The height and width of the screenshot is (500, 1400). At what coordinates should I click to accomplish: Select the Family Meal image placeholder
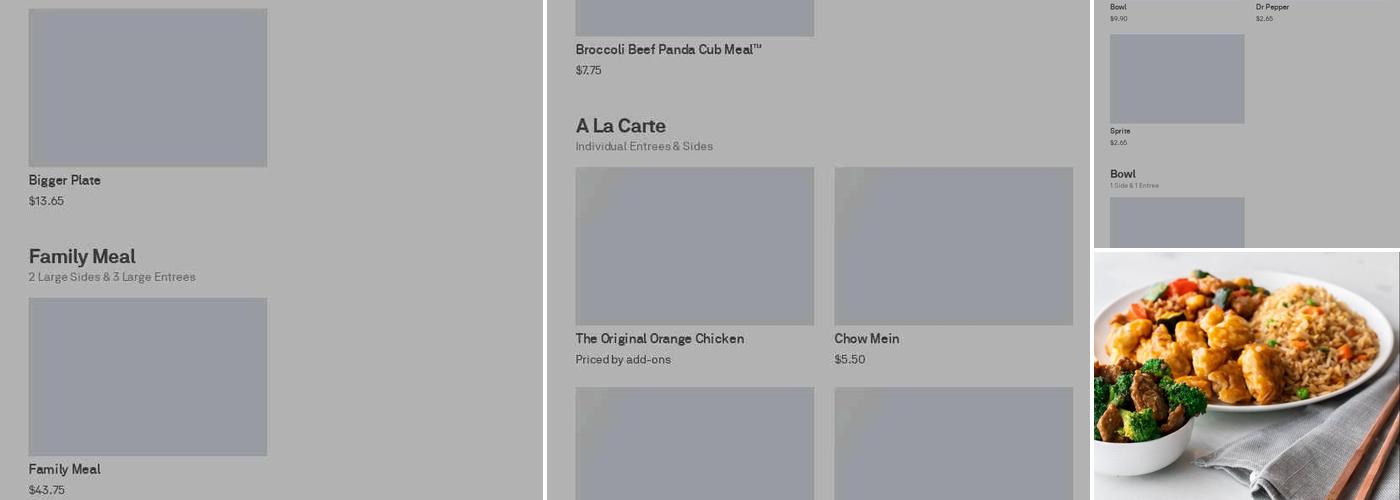pyautogui.click(x=147, y=376)
